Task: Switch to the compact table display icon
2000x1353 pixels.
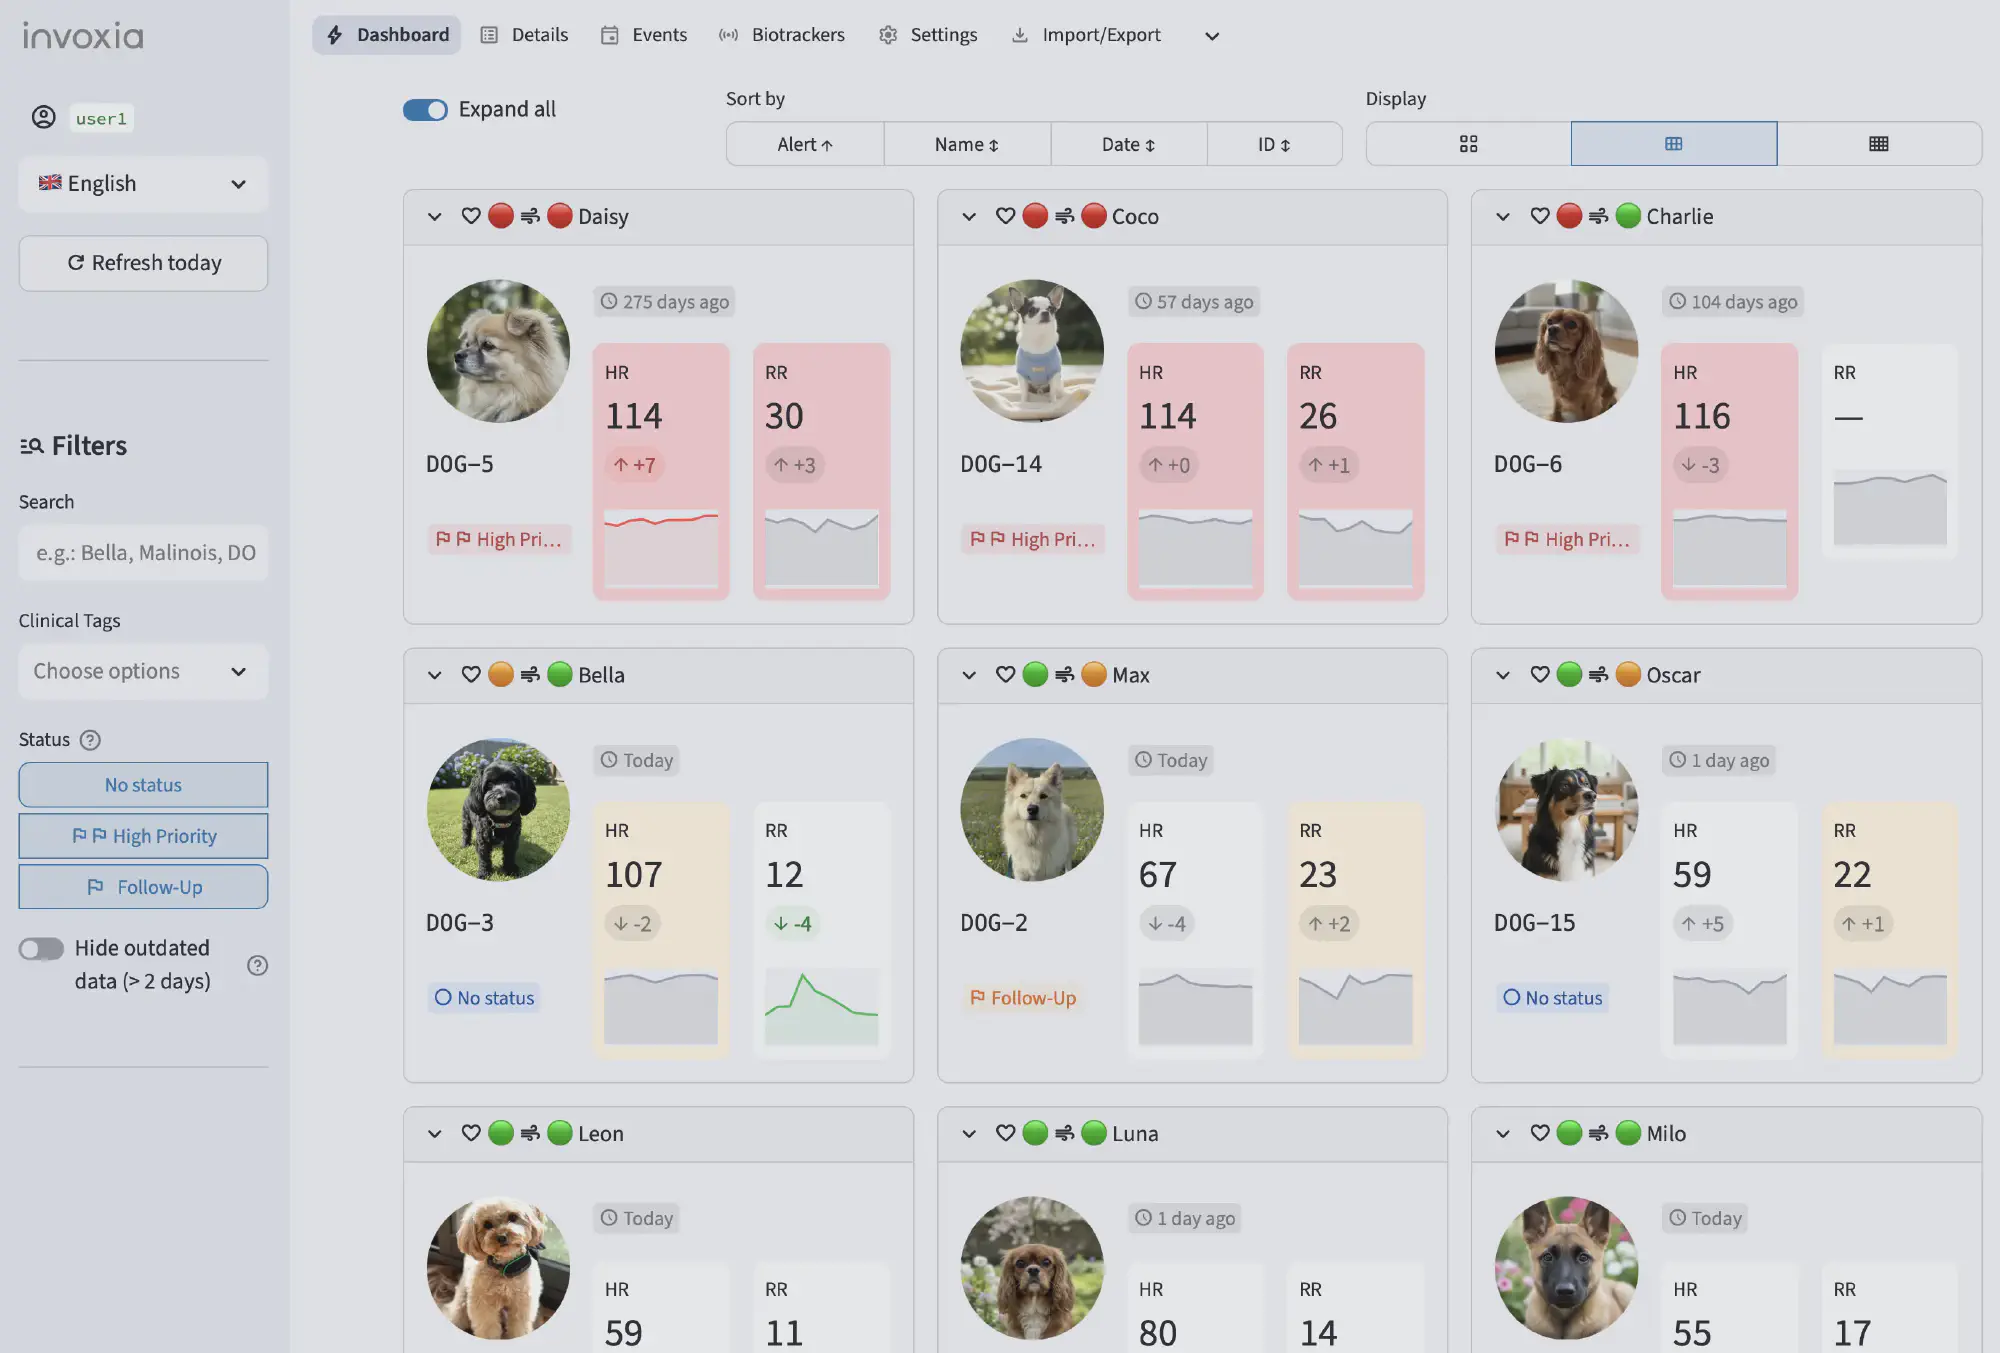Action: click(x=1878, y=143)
